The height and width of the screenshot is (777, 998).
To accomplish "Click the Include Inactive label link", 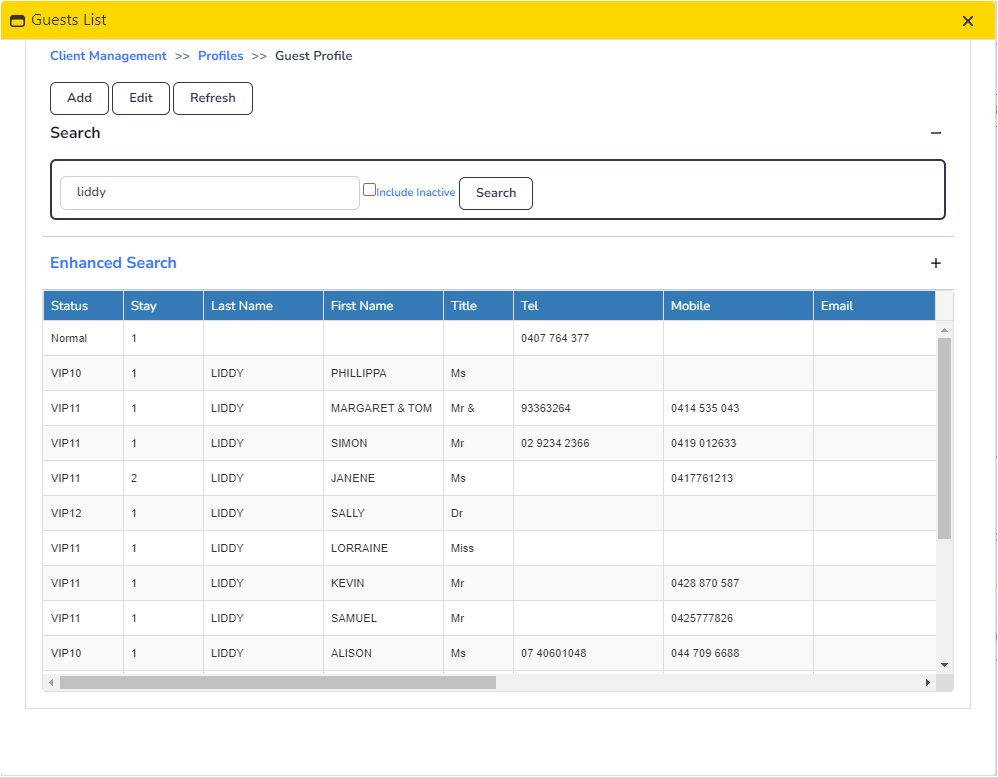I will [416, 192].
